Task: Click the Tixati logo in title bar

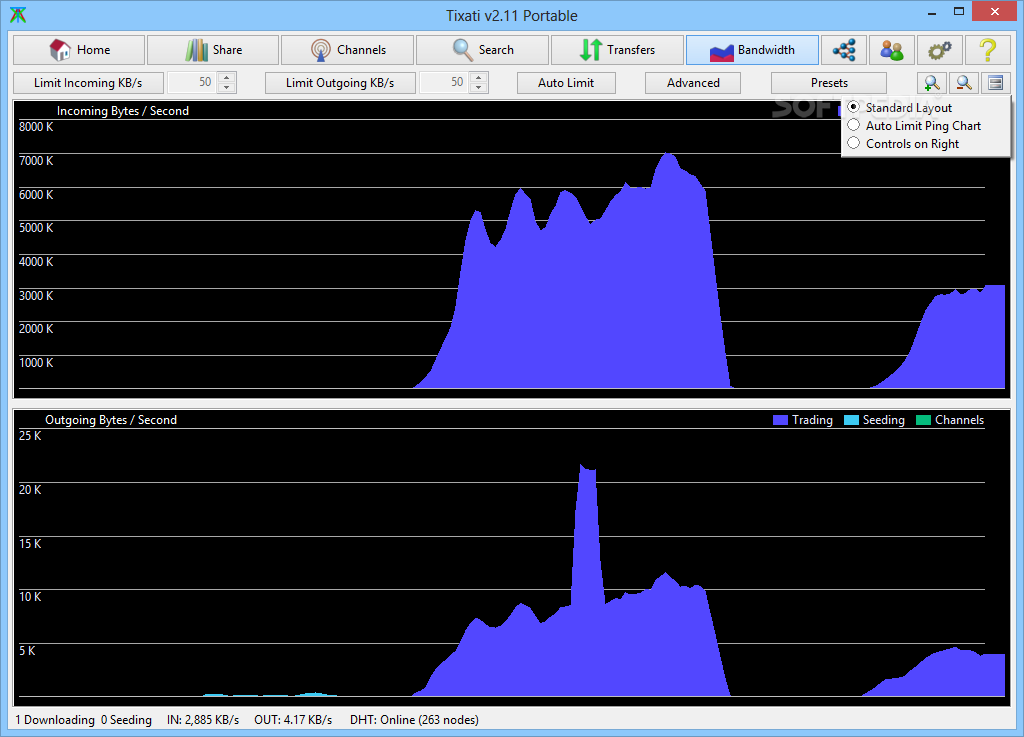Action: (18, 15)
